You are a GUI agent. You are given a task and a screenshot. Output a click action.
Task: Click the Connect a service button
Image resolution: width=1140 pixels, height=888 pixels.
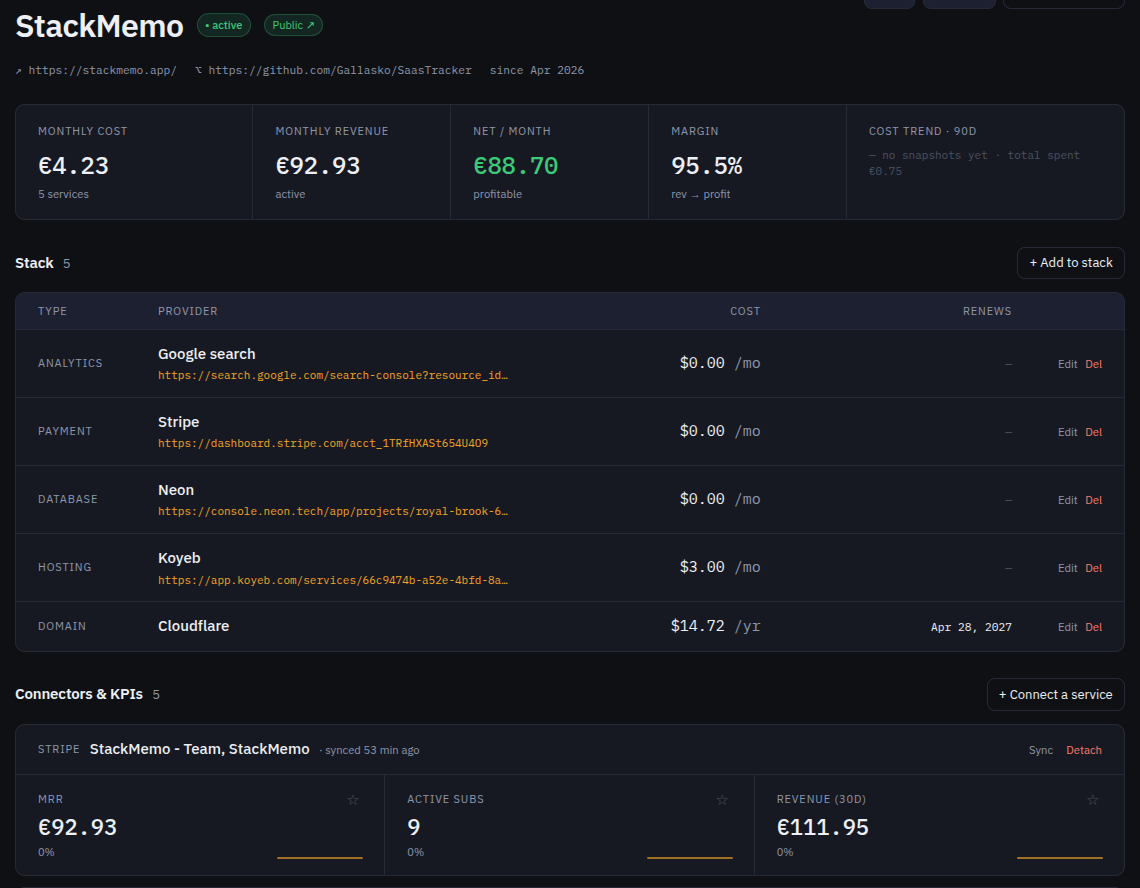(1055, 695)
